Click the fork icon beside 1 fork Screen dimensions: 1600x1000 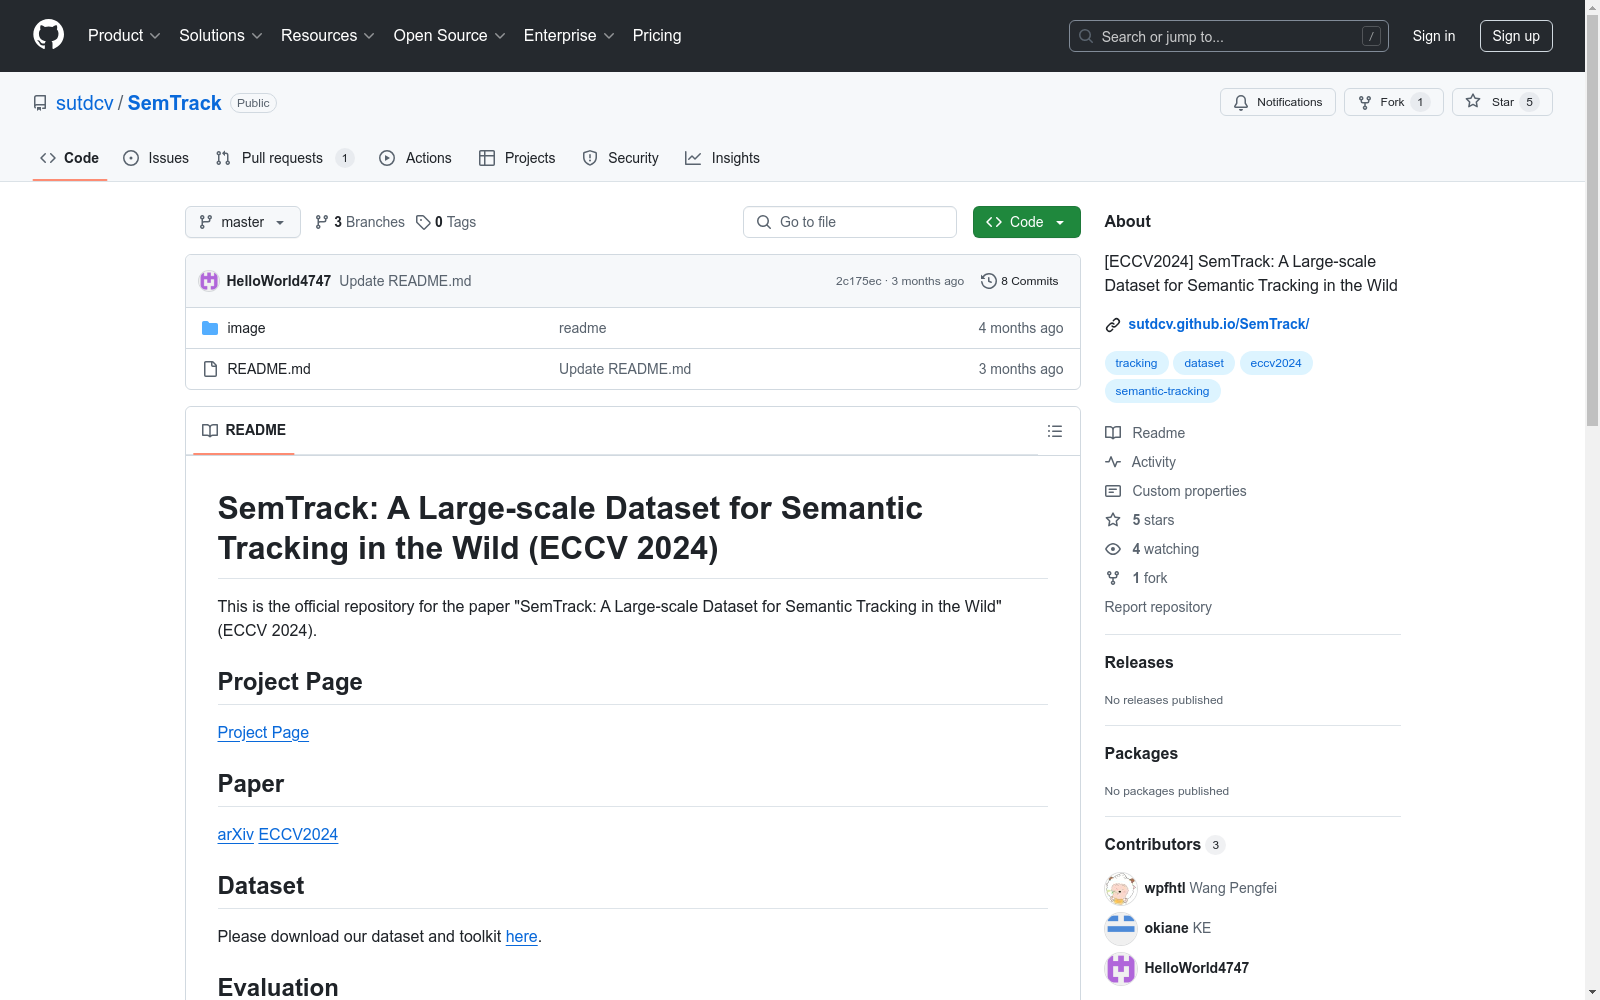click(1113, 578)
